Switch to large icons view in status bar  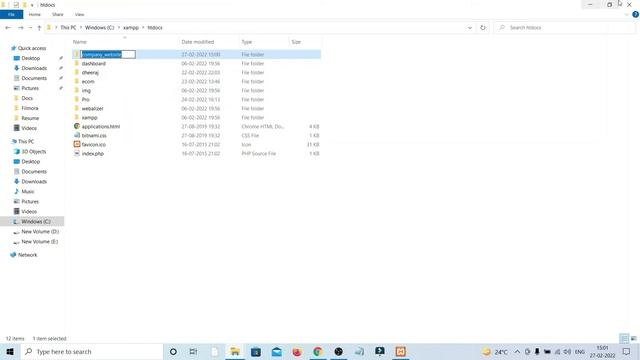point(633,338)
